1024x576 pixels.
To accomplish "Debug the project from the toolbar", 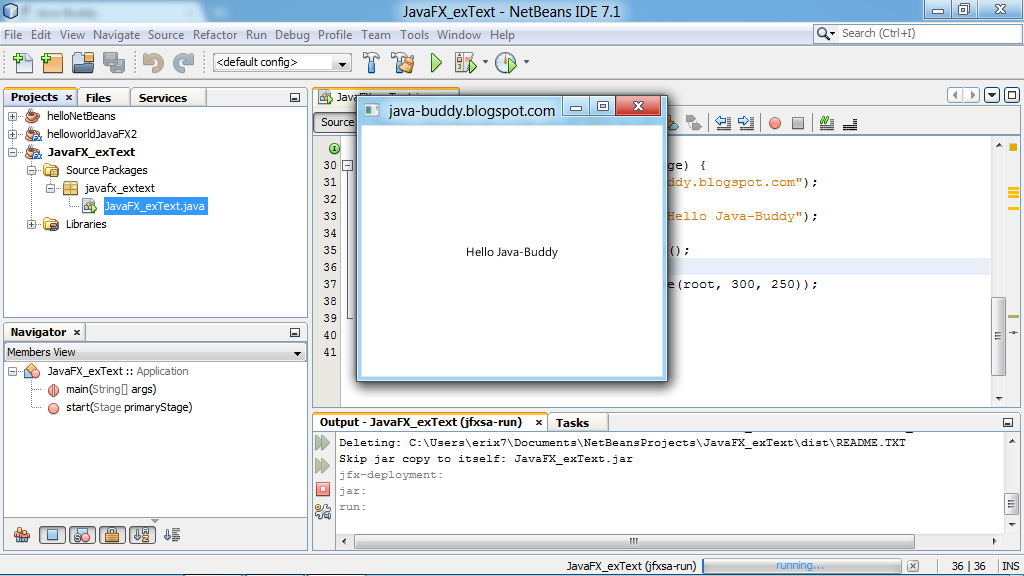I will click(x=466, y=62).
